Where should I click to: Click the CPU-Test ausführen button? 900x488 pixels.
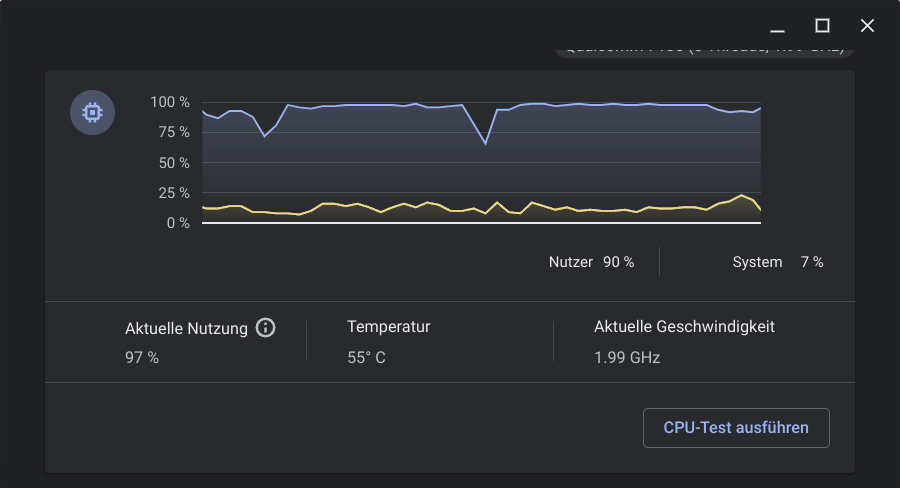(x=736, y=428)
